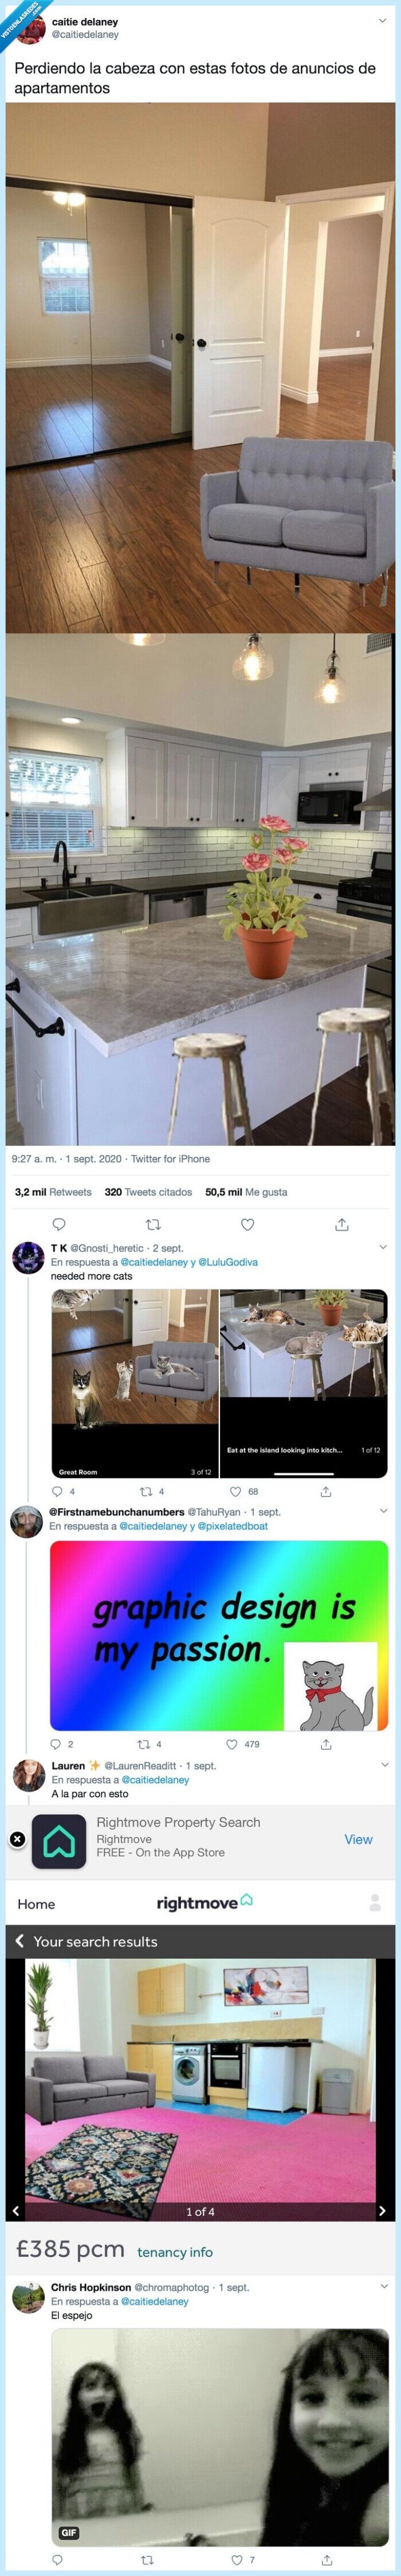Like caitie delaney's main tweet
The width and height of the screenshot is (401, 2576).
[248, 1224]
